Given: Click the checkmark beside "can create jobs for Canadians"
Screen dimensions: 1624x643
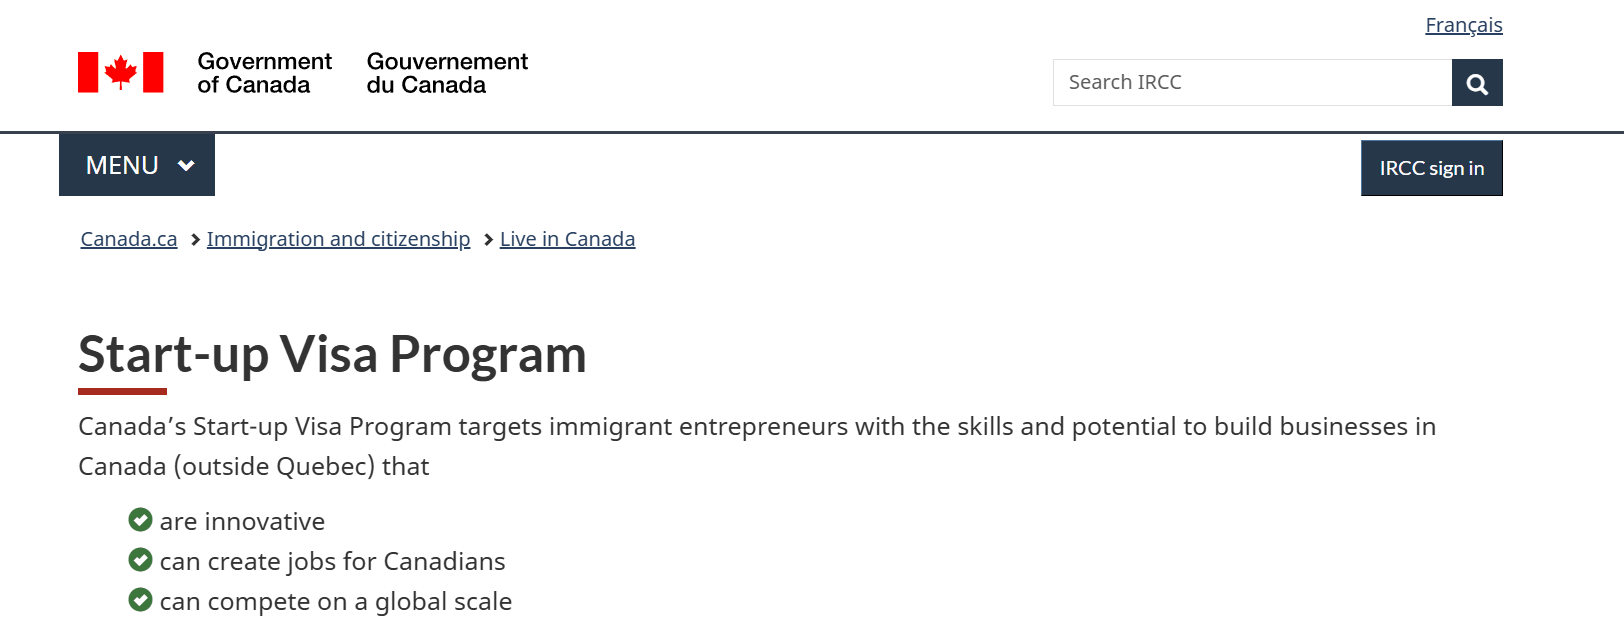Looking at the screenshot, I should pyautogui.click(x=140, y=560).
